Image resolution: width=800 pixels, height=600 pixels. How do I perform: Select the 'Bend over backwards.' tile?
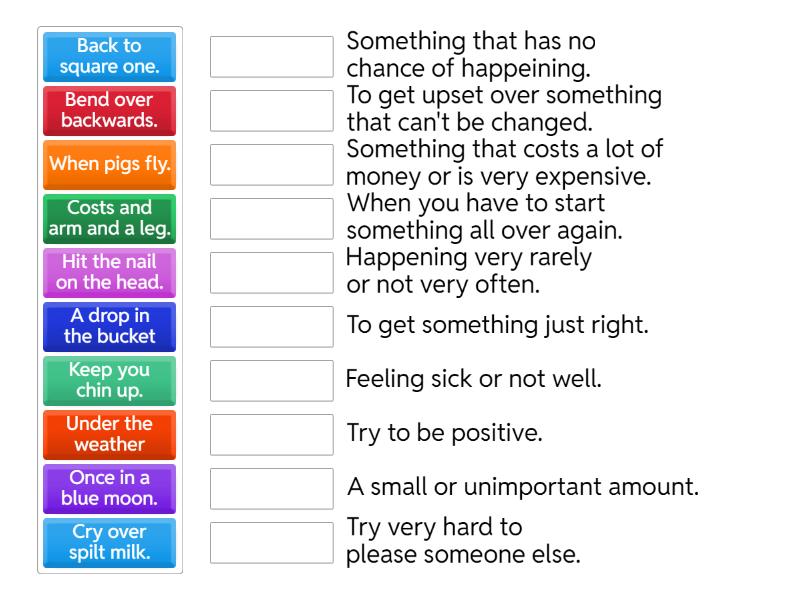[109, 111]
